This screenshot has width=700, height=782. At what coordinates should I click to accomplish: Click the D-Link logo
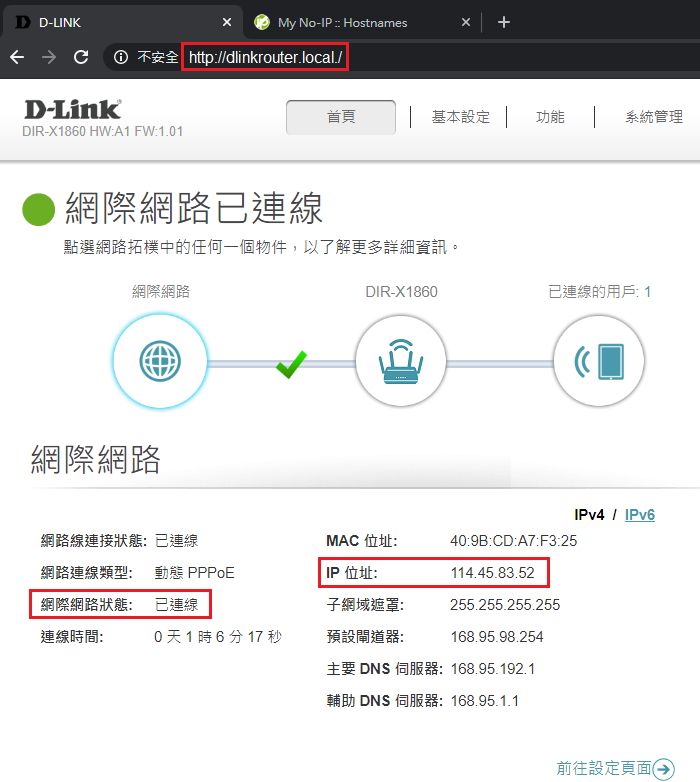pyautogui.click(x=73, y=110)
